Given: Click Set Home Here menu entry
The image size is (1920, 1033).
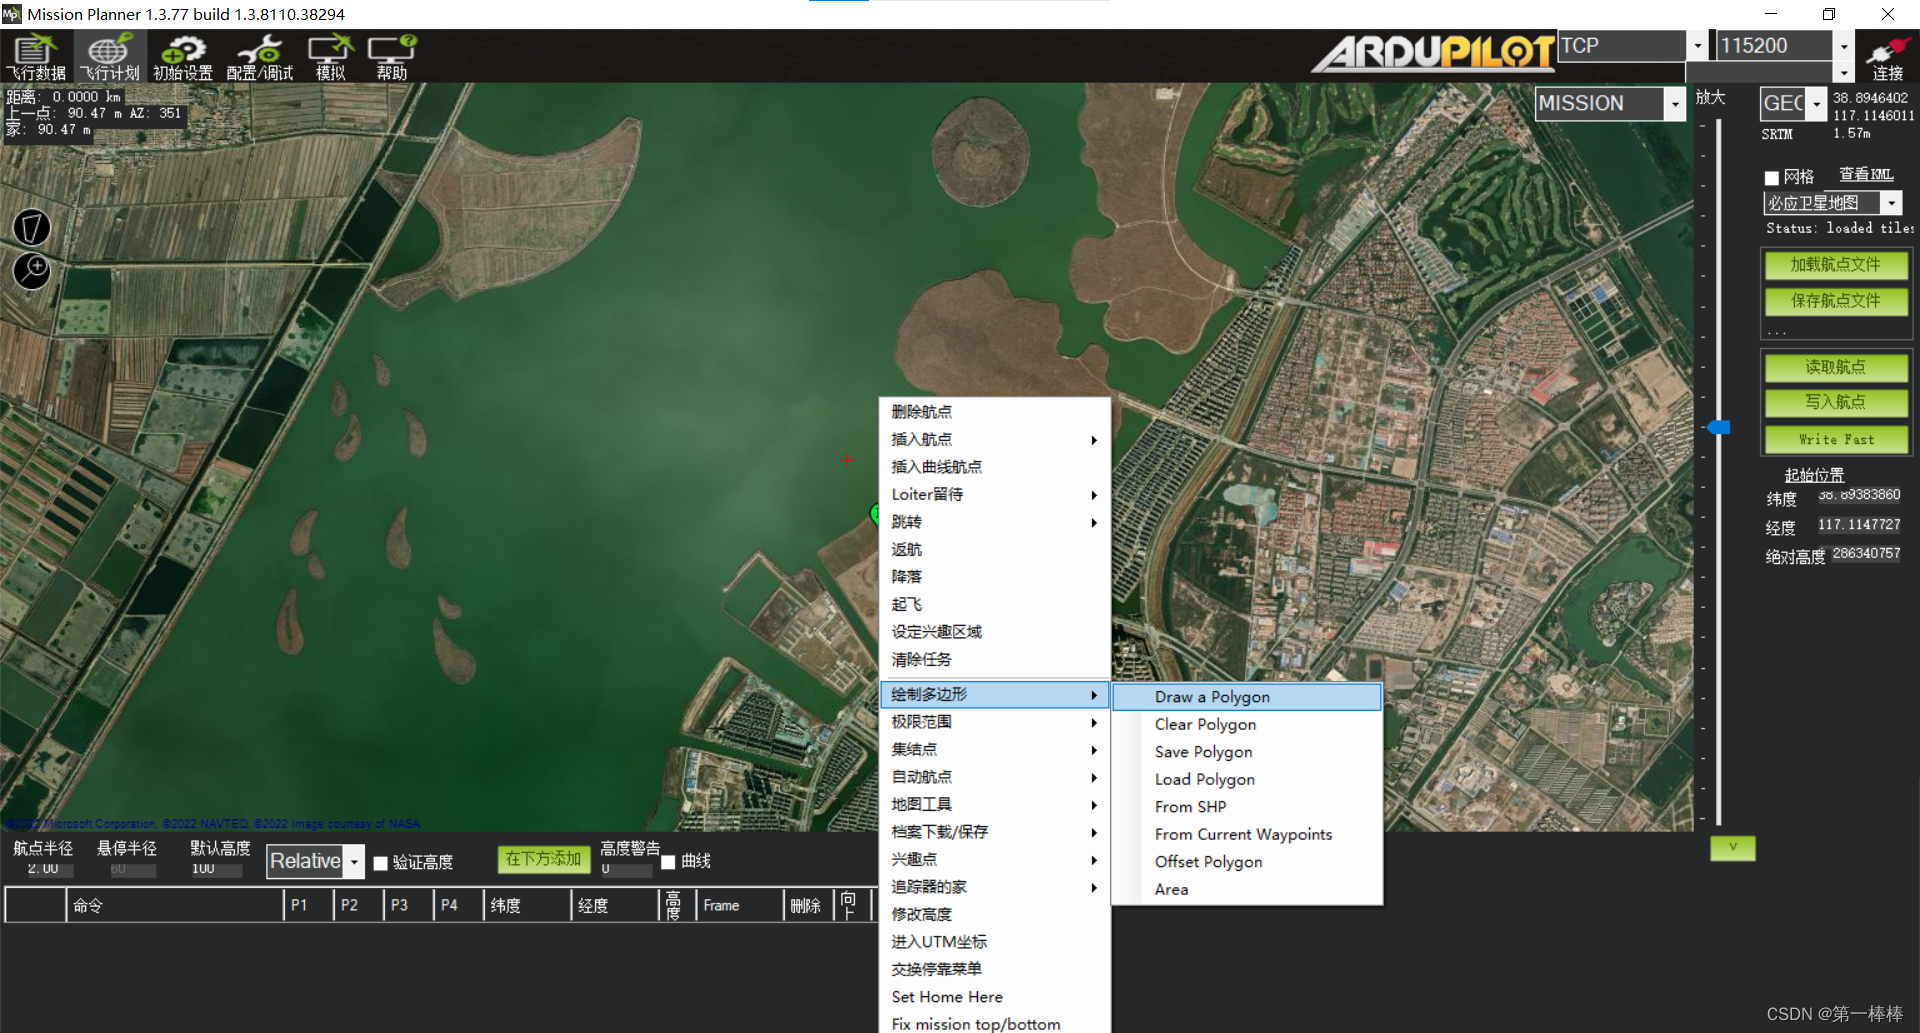Looking at the screenshot, I should (994, 997).
